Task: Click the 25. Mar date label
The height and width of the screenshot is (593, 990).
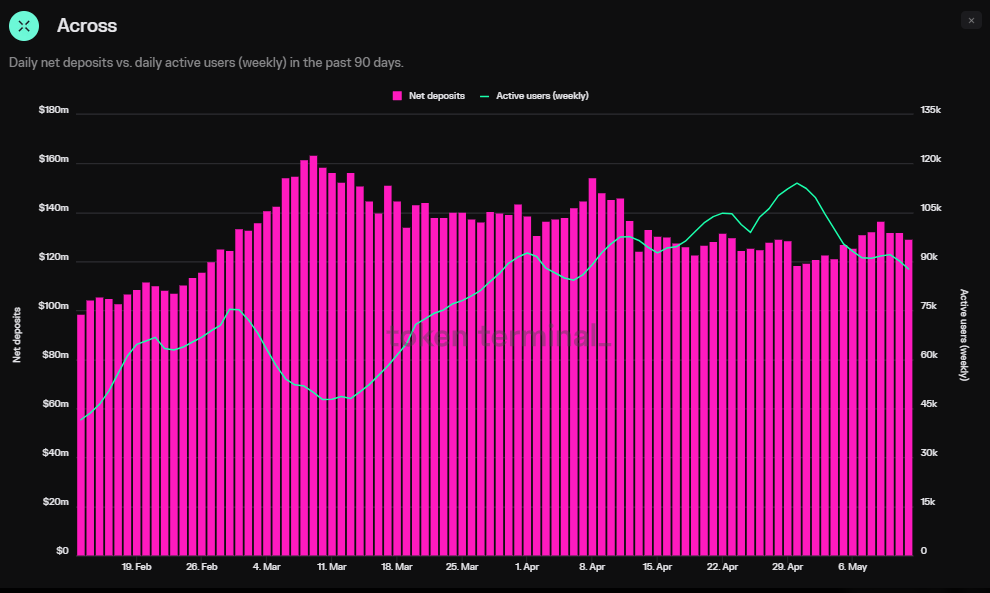Action: (462, 567)
